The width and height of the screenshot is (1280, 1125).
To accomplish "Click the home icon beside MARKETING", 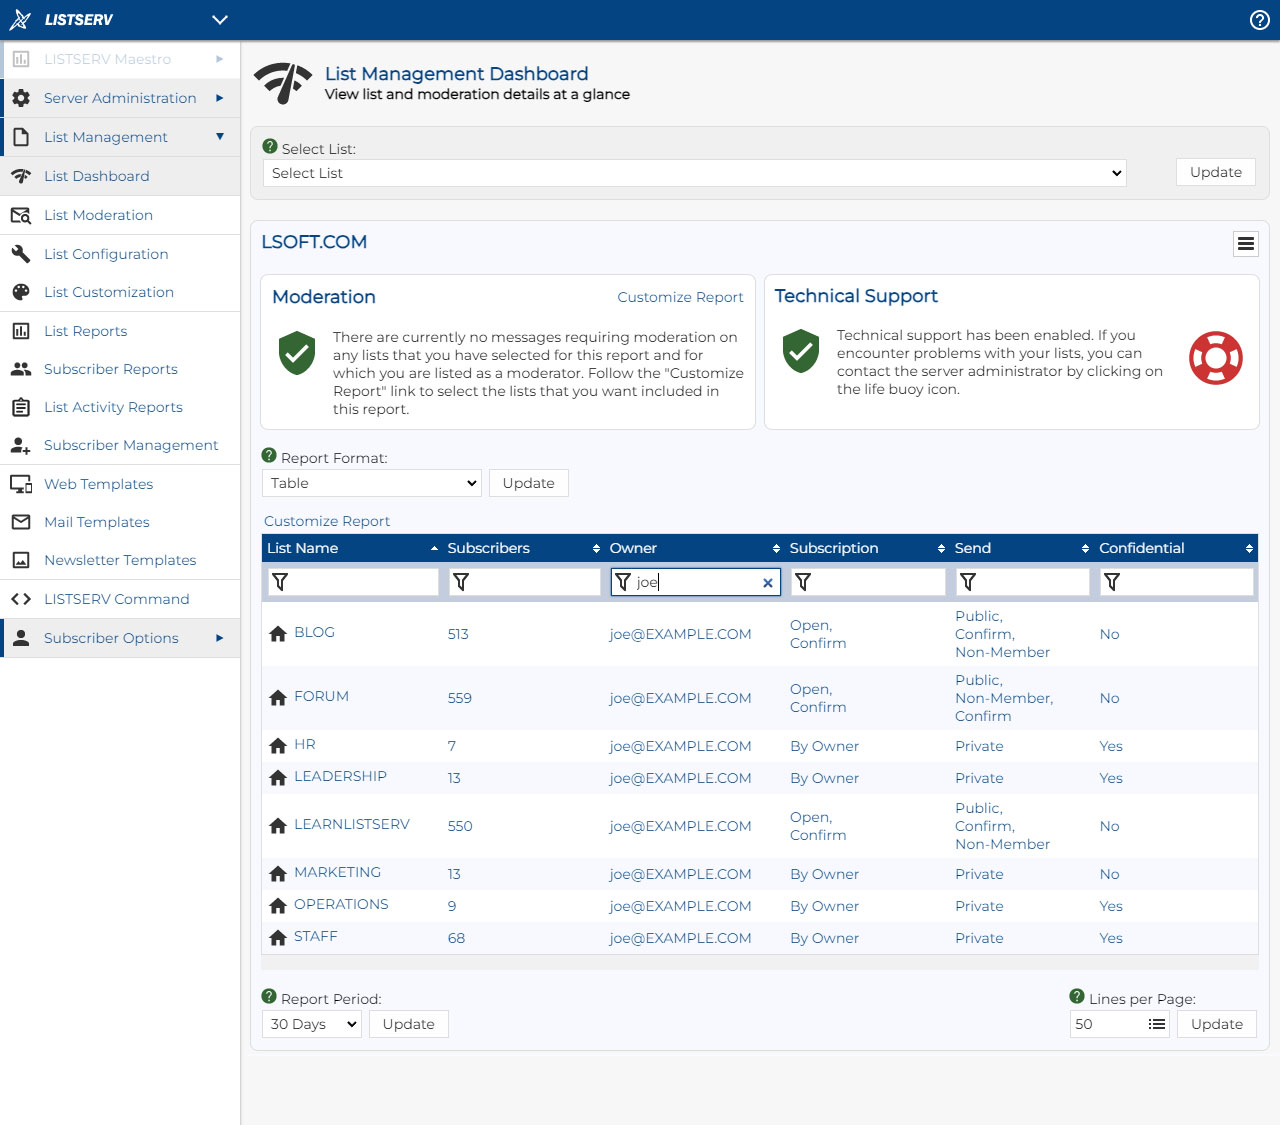I will pyautogui.click(x=278, y=874).
